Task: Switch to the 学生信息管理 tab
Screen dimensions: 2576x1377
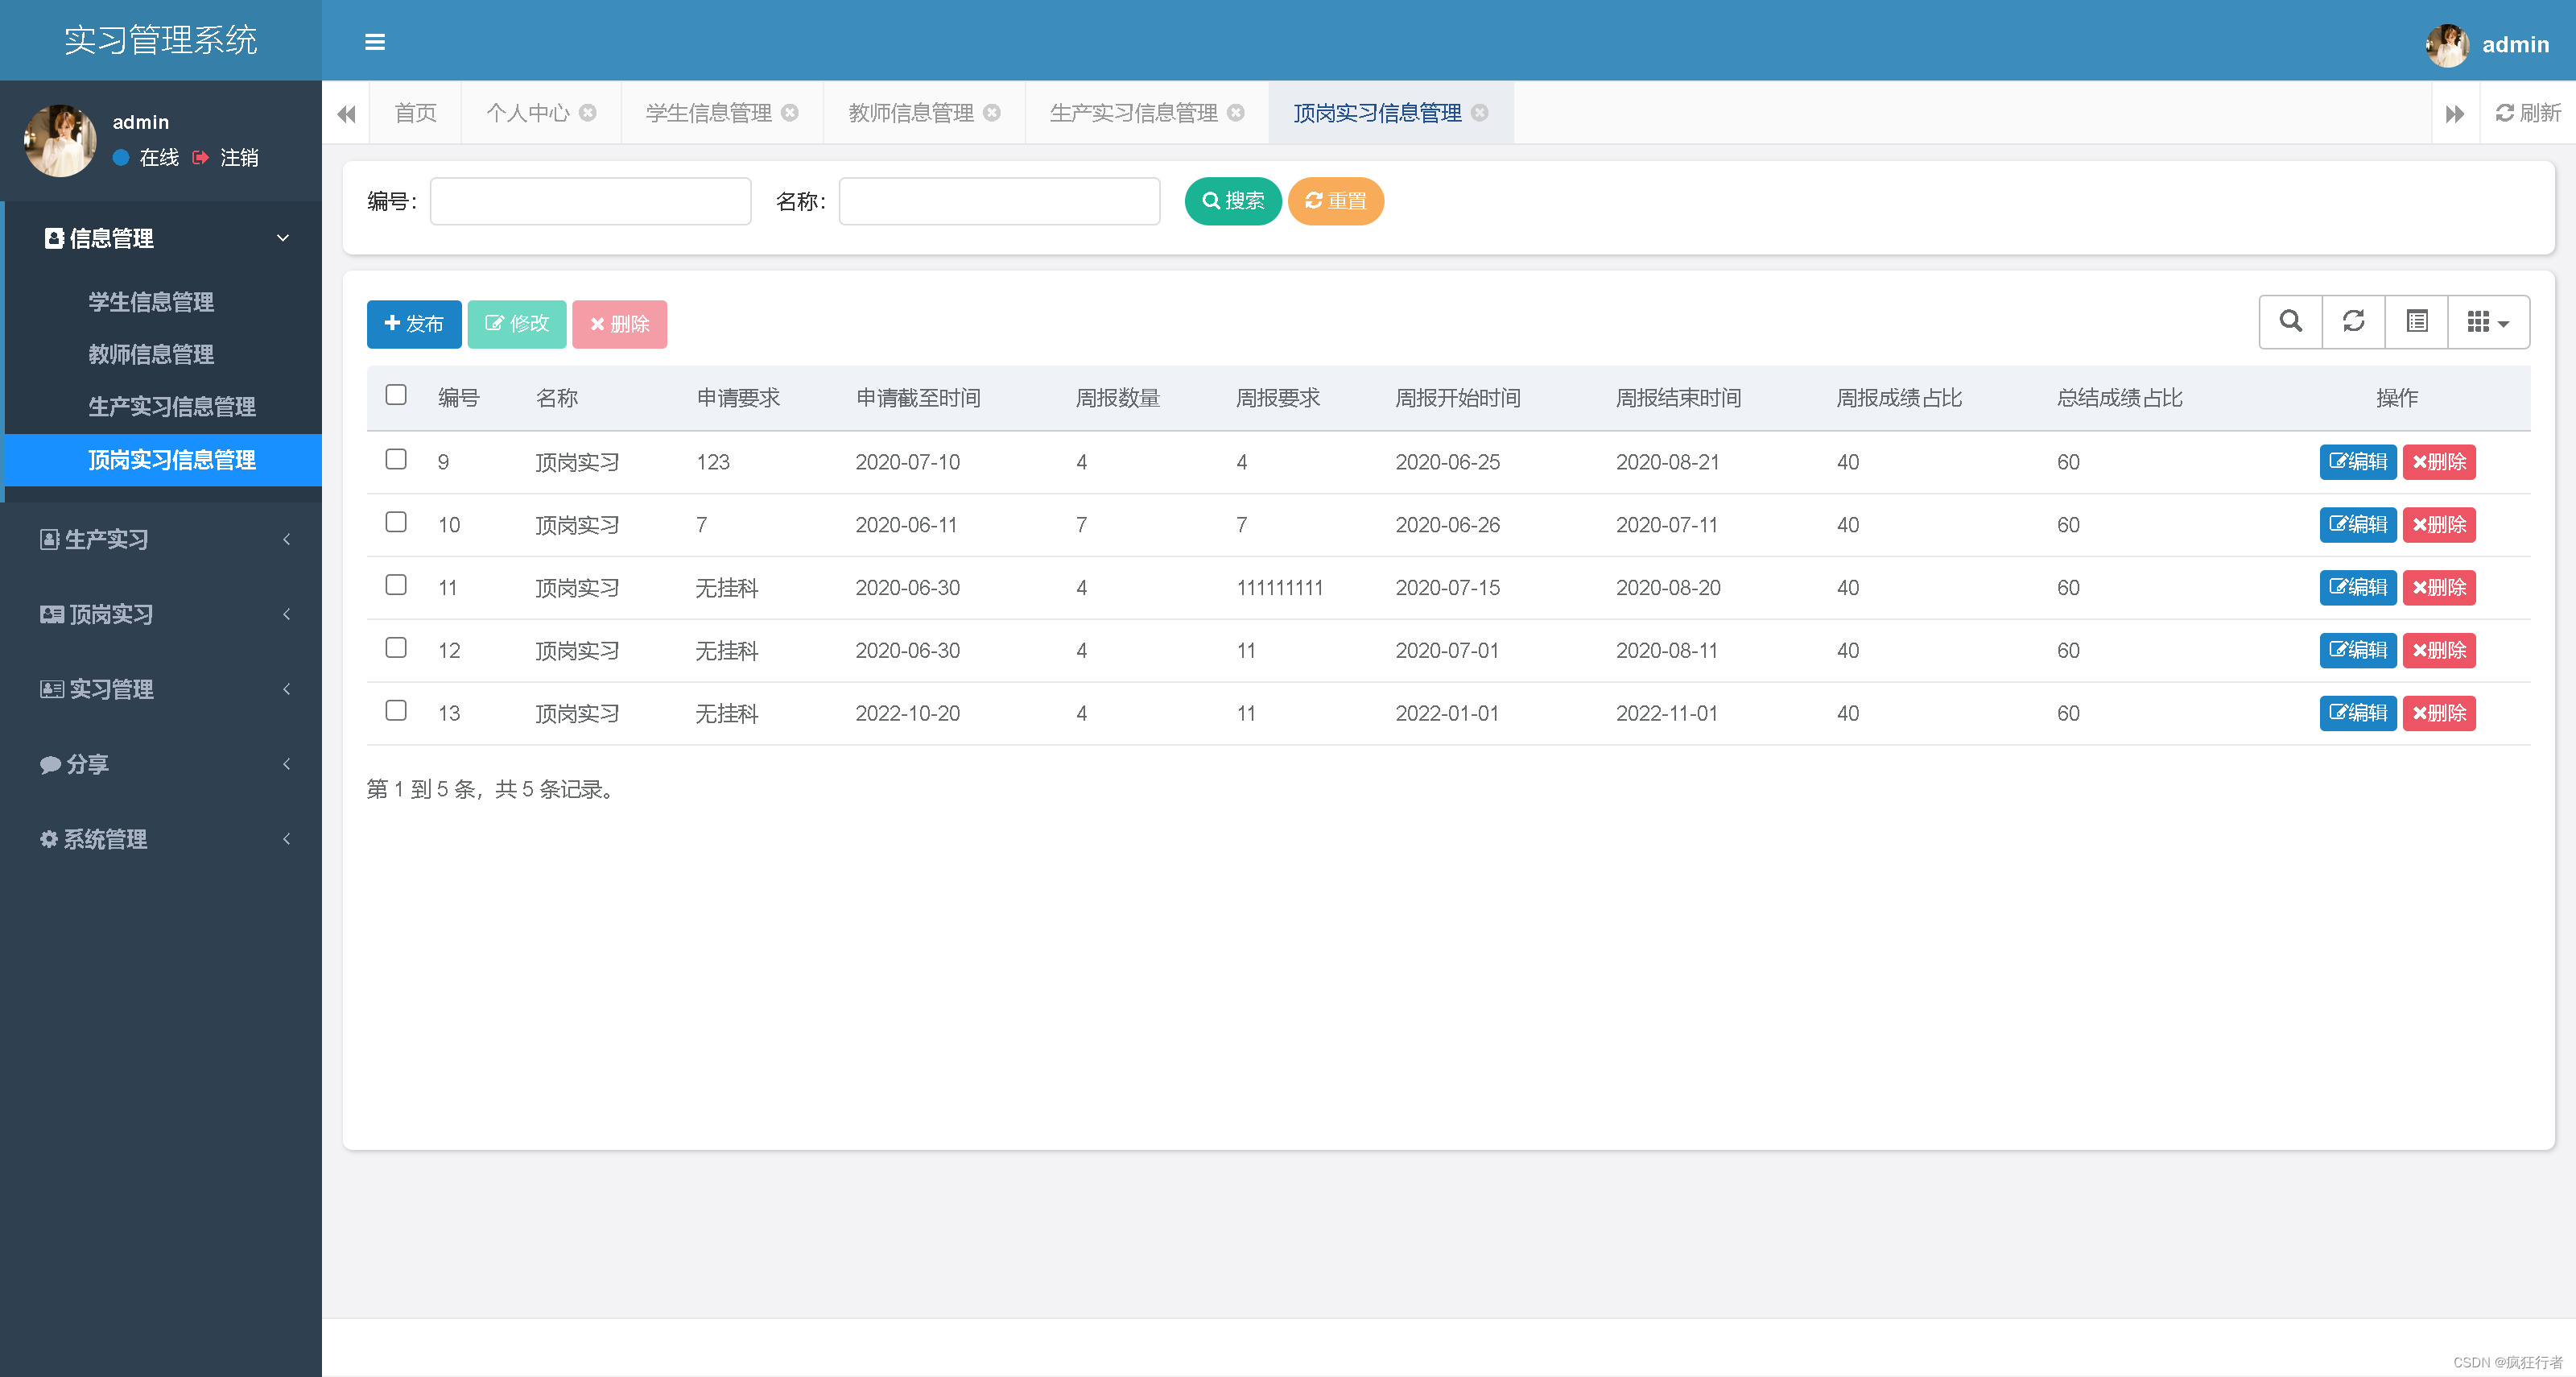Action: tap(709, 113)
